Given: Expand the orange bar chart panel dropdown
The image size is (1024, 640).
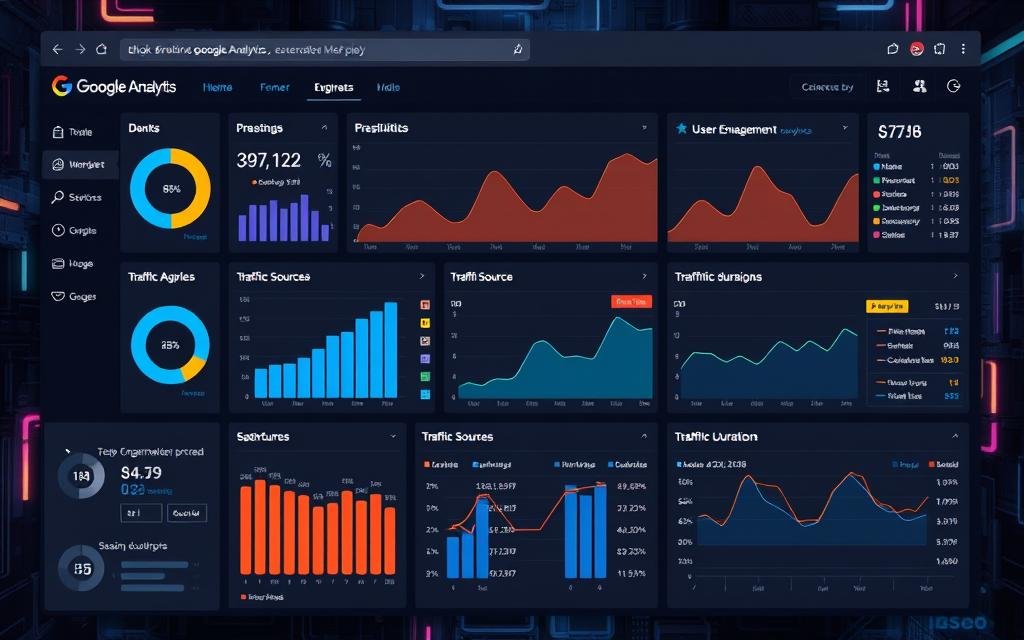Looking at the screenshot, I should coord(393,437).
